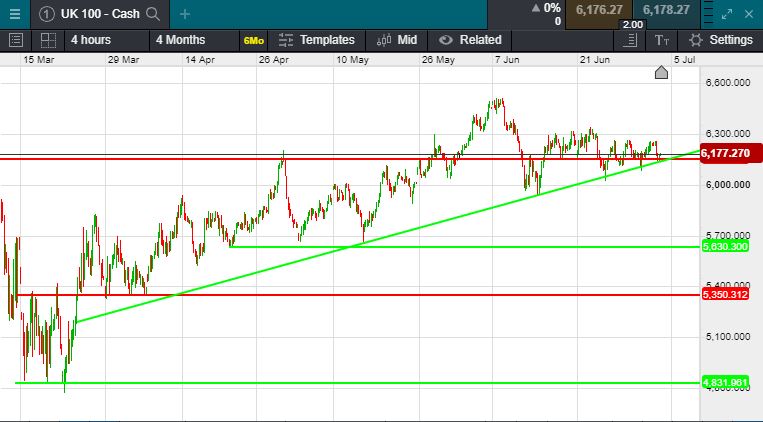The width and height of the screenshot is (763, 422).
Task: Open the text size Tt tool
Action: click(x=661, y=40)
